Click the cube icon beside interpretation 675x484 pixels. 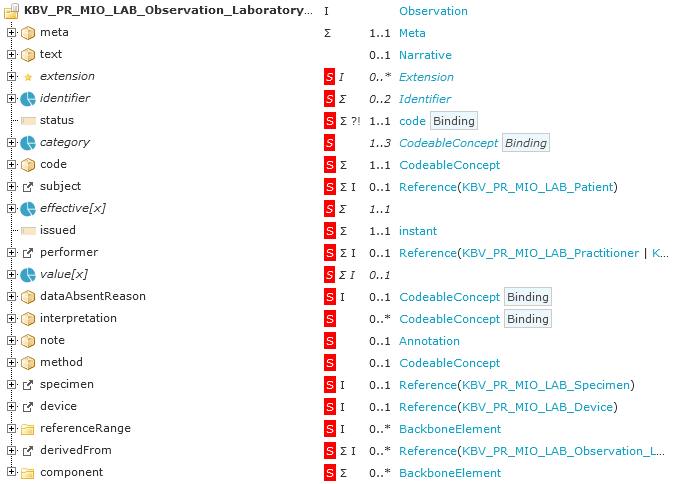28,319
